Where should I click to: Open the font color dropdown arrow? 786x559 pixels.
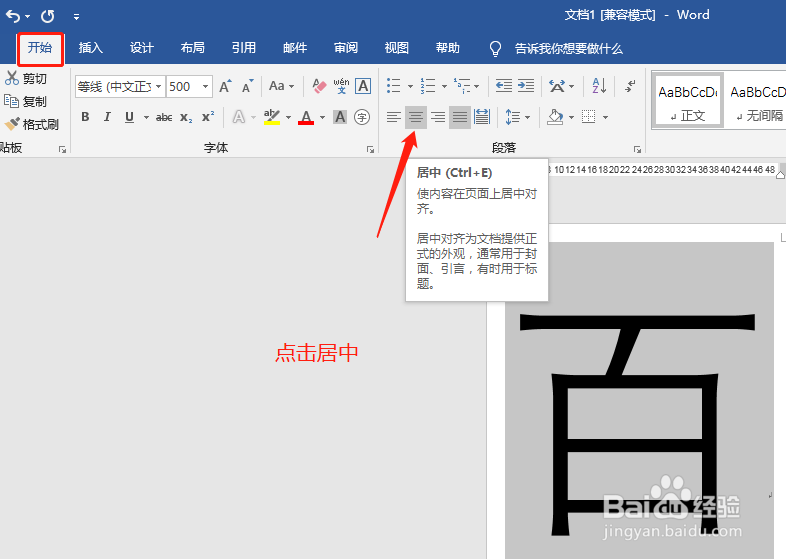point(322,117)
